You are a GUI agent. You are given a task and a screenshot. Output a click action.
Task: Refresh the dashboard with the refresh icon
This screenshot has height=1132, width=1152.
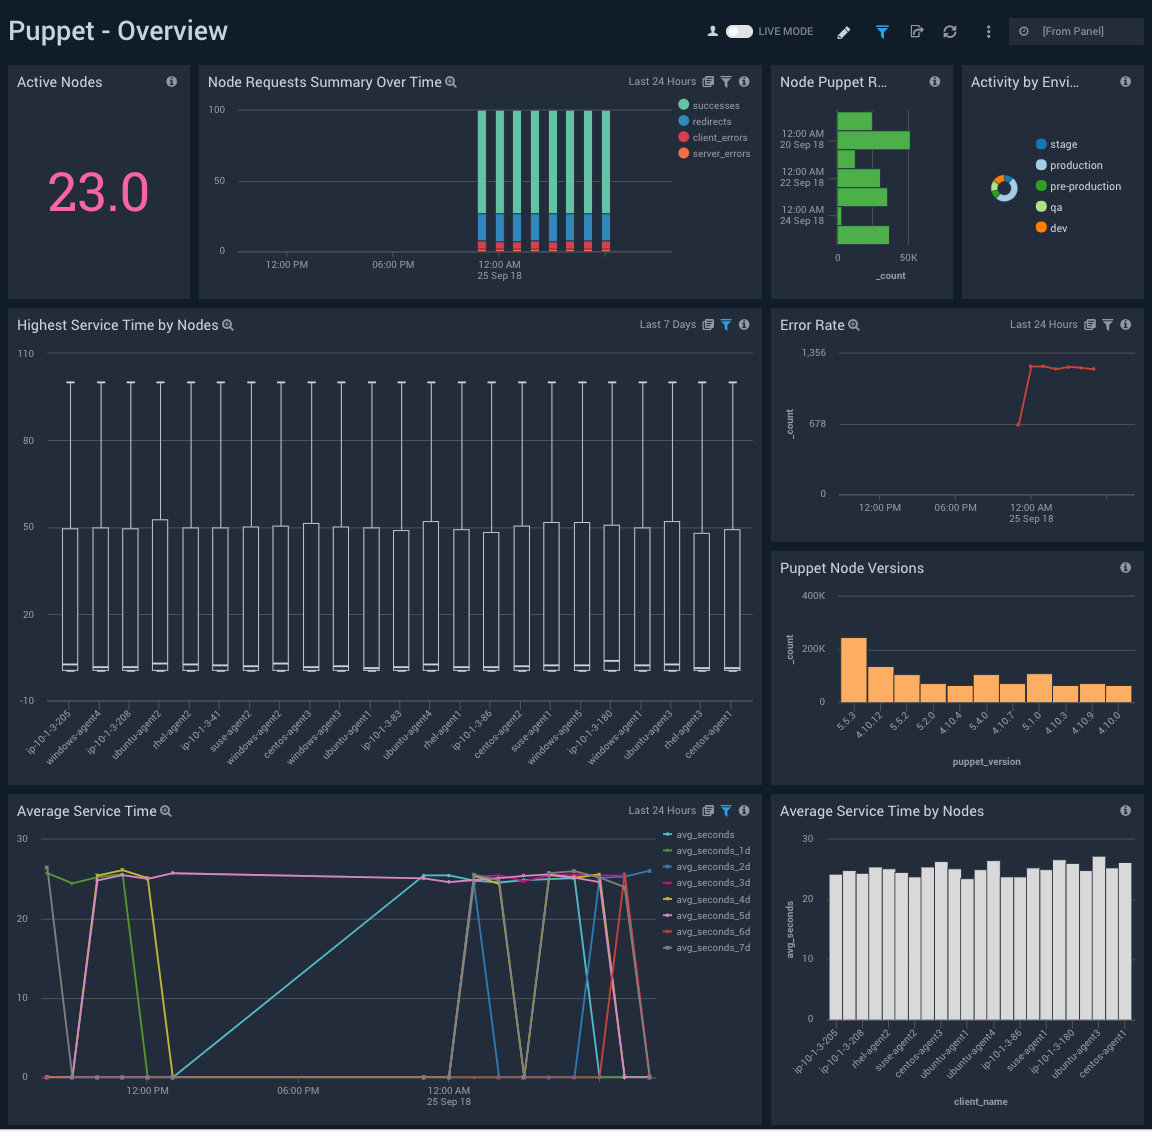click(x=950, y=32)
